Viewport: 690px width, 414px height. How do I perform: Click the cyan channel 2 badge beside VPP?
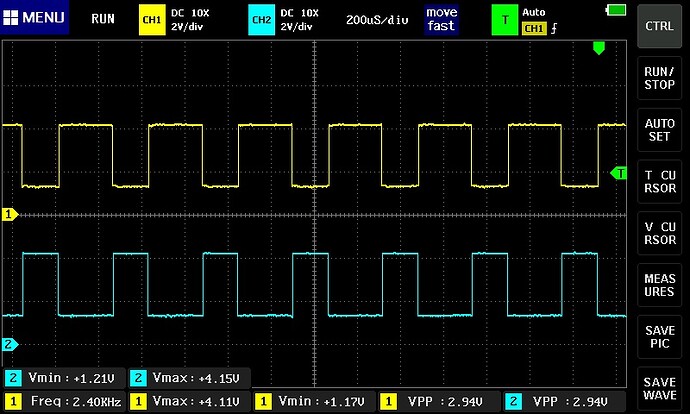pyautogui.click(x=513, y=401)
